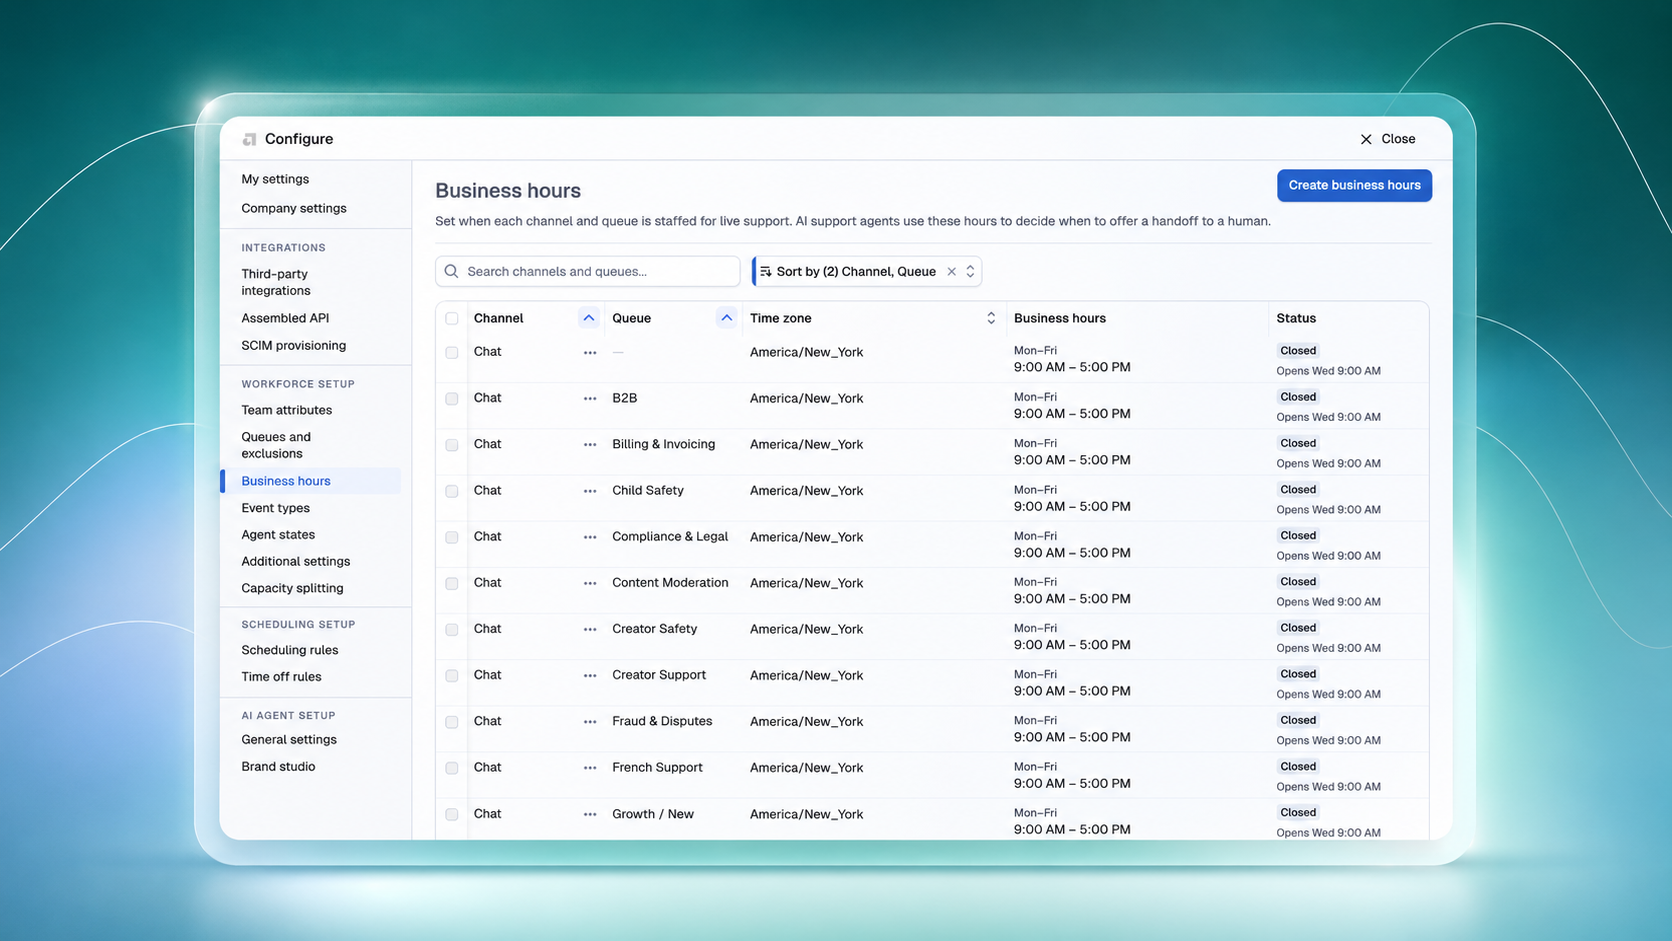Tick the checkbox for Billing & Invoicing row

pyautogui.click(x=452, y=445)
